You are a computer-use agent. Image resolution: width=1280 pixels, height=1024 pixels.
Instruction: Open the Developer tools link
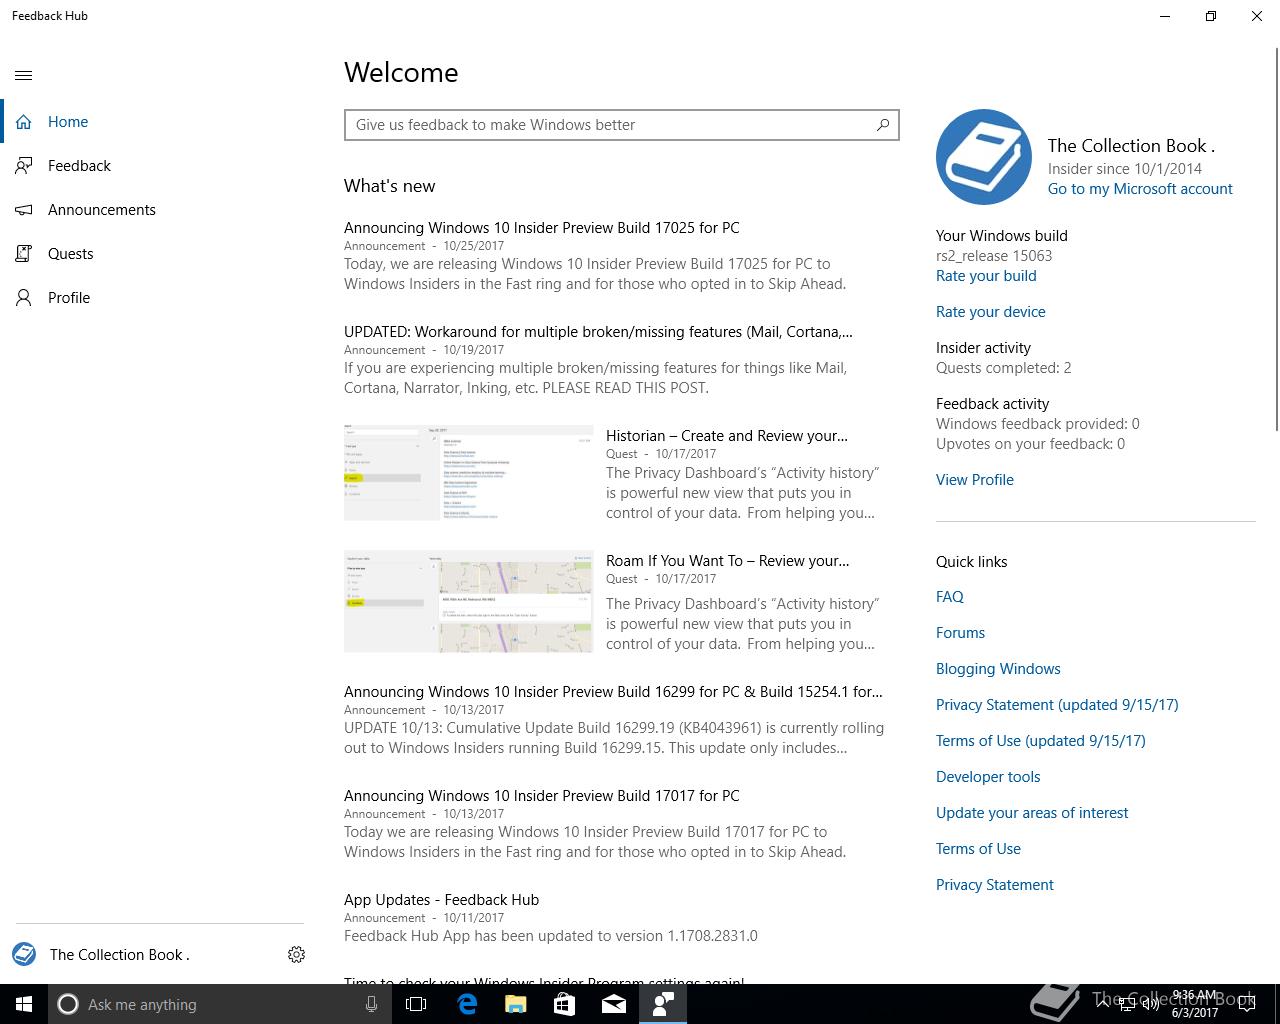[988, 777]
